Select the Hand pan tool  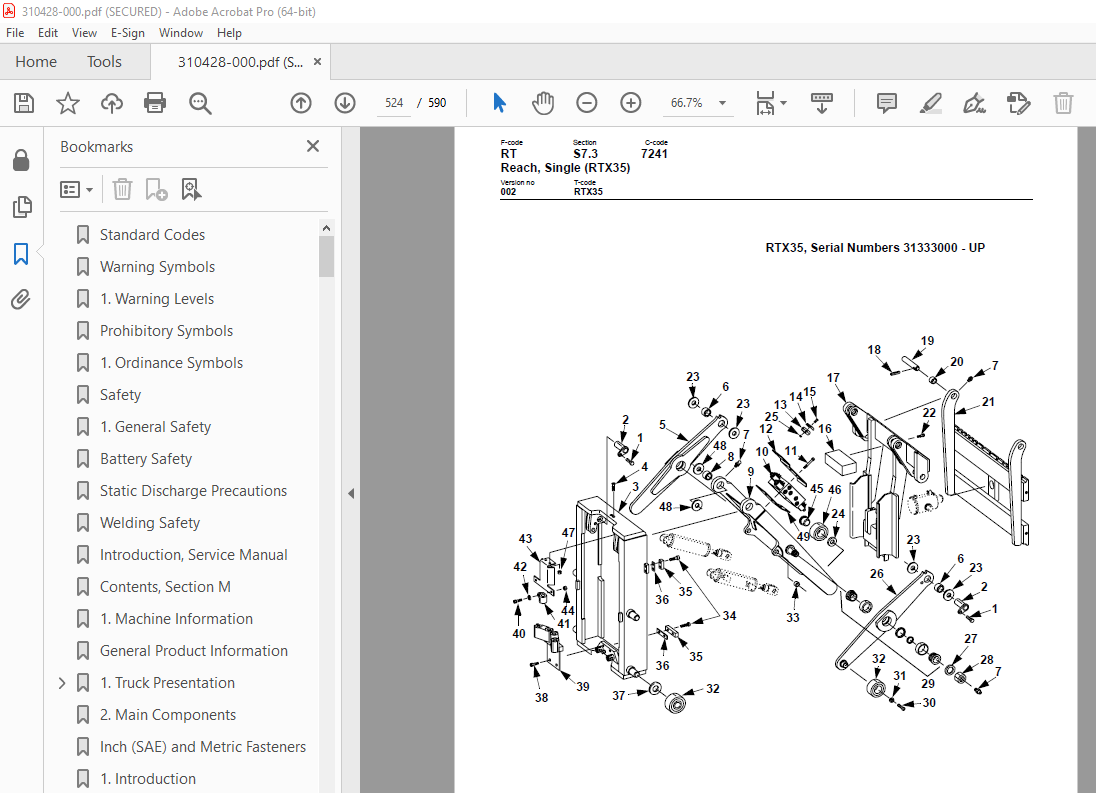click(x=542, y=103)
